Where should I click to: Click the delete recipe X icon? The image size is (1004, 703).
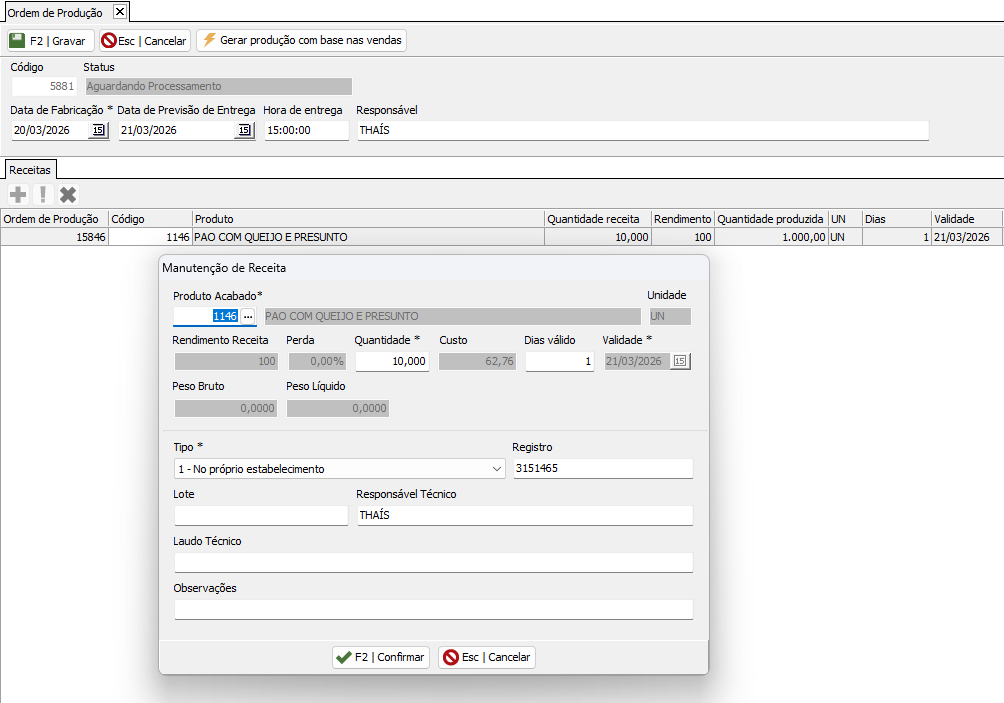point(68,195)
